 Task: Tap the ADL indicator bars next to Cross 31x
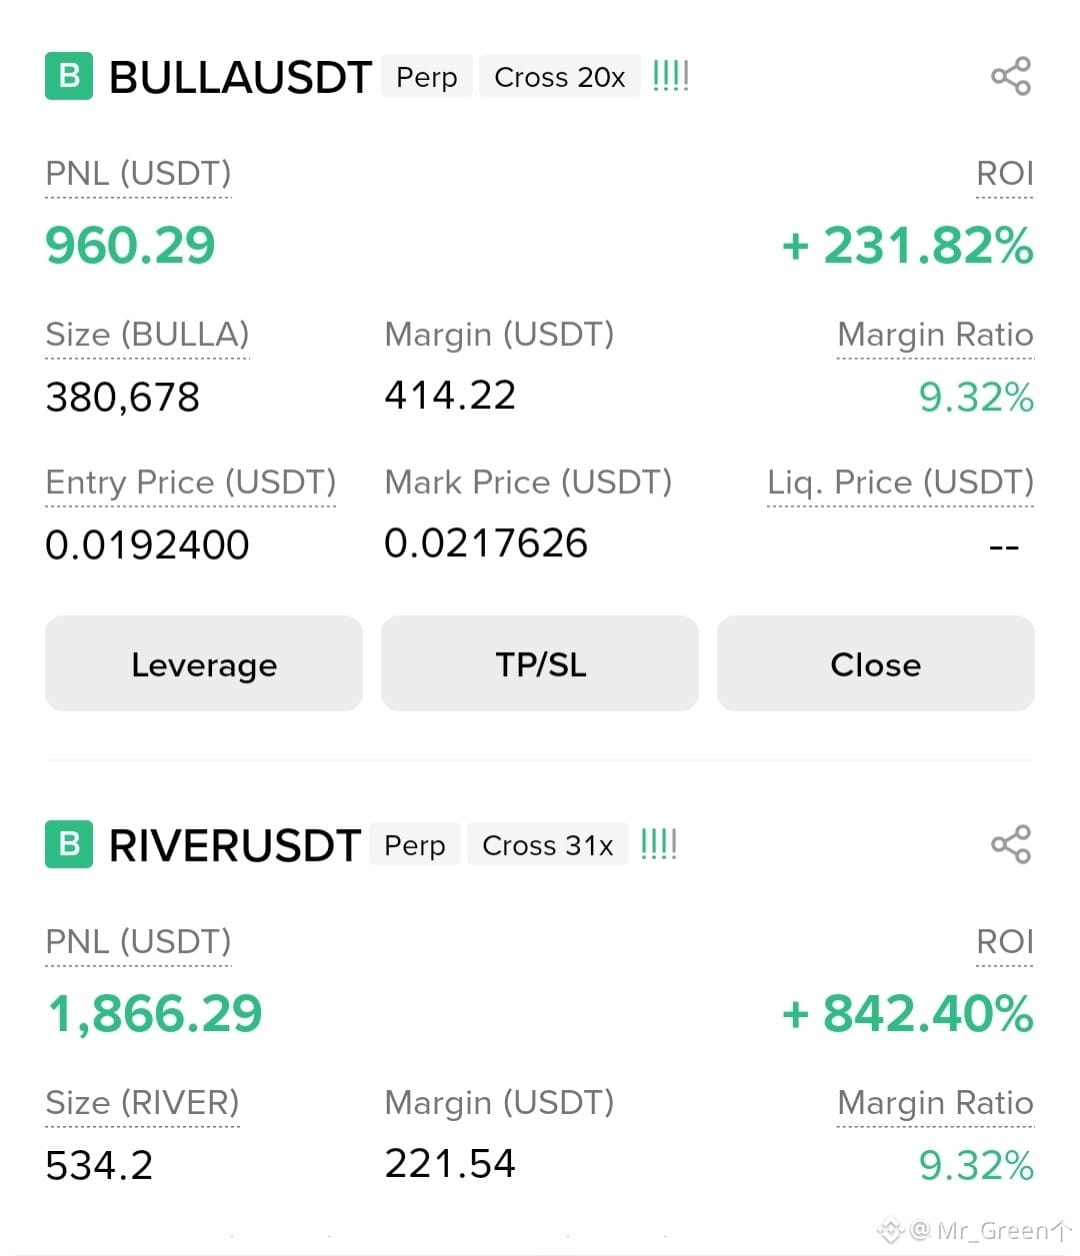coord(658,844)
